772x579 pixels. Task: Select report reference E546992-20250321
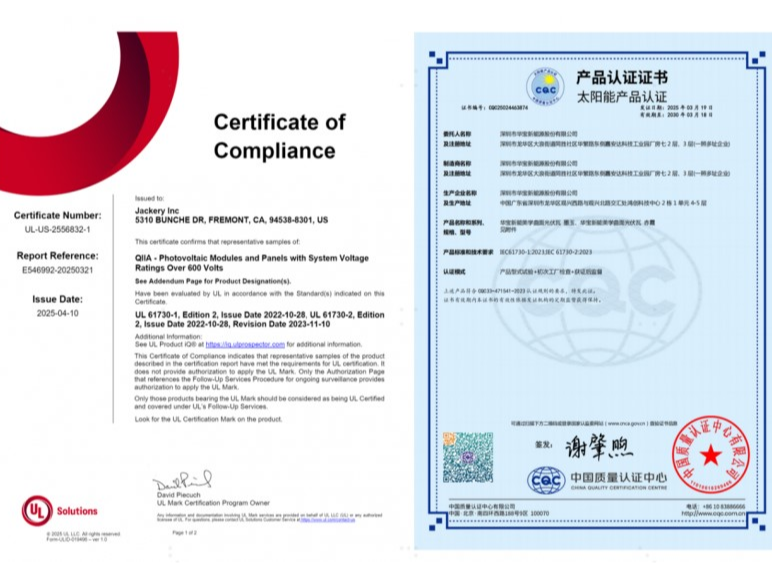(x=58, y=270)
